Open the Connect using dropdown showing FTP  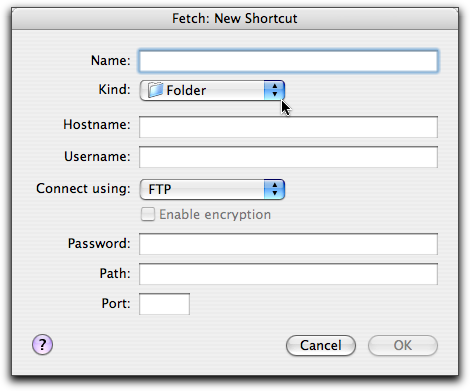click(x=212, y=189)
